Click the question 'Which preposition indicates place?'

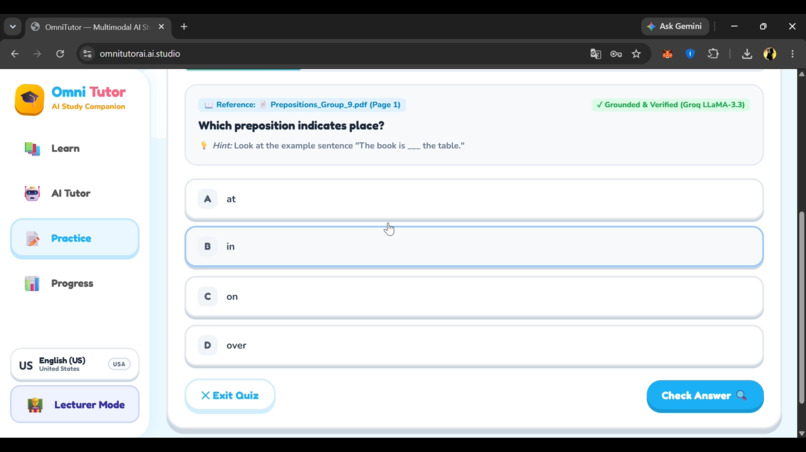pos(291,126)
